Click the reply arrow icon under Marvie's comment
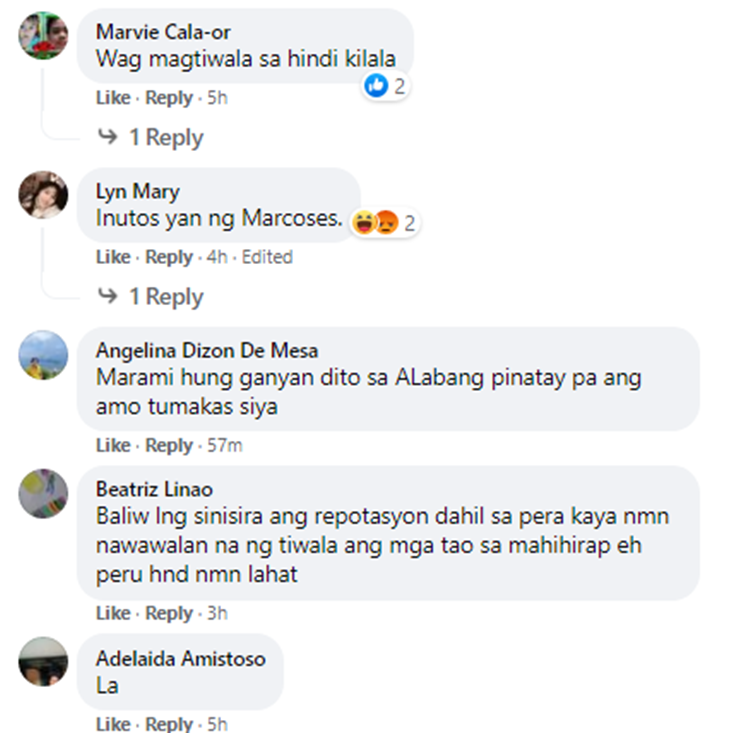Screen dimensions: 750x733 (x=108, y=137)
